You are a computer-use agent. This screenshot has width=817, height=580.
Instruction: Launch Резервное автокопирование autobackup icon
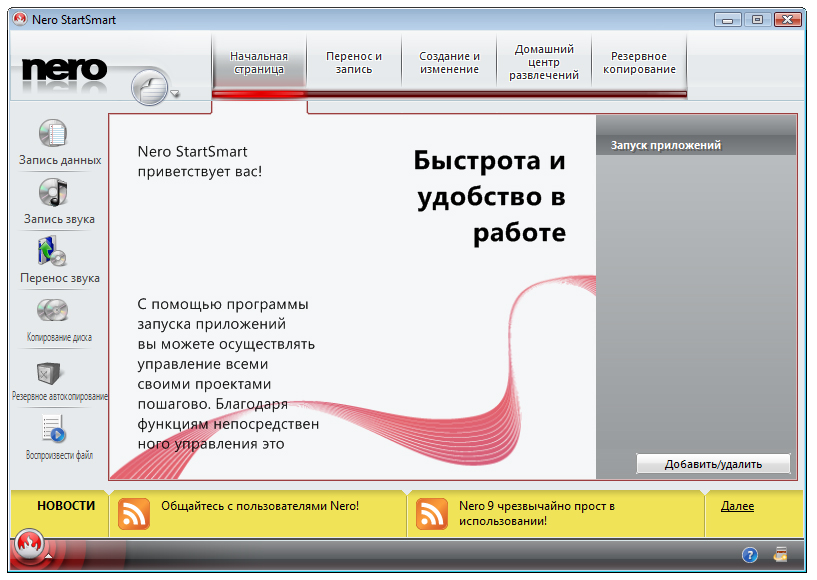[49, 373]
